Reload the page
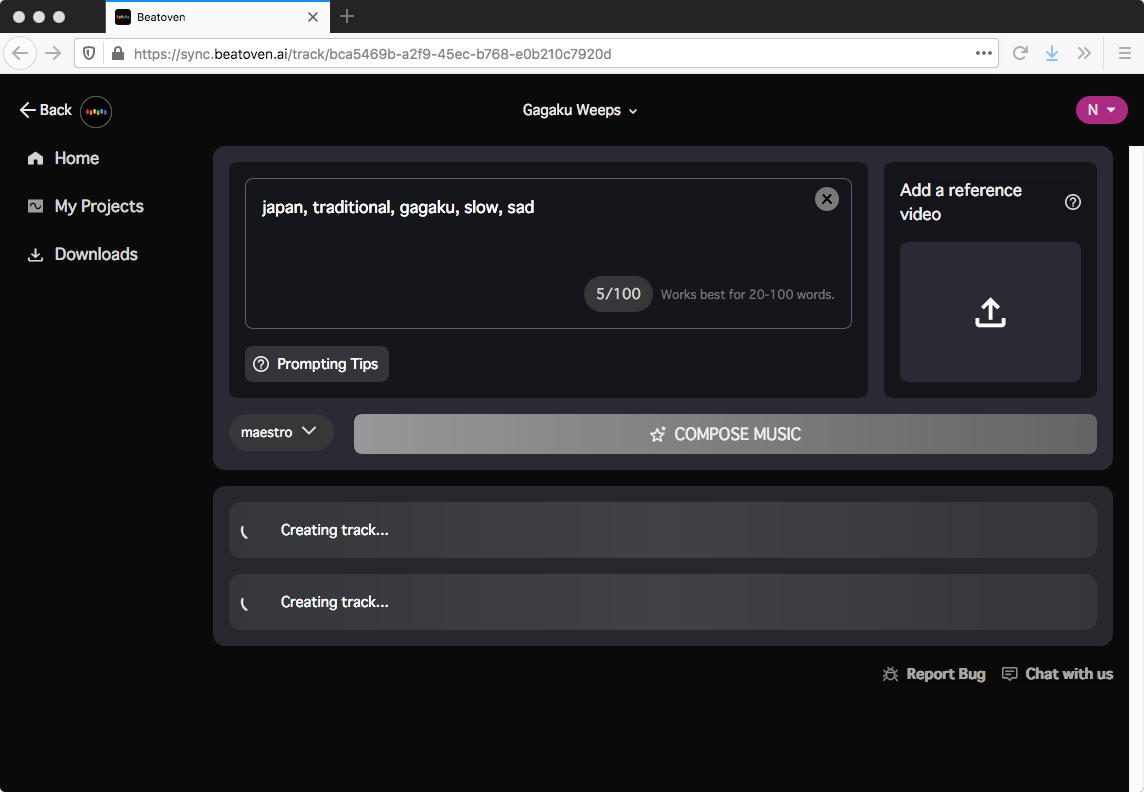 (x=1020, y=53)
